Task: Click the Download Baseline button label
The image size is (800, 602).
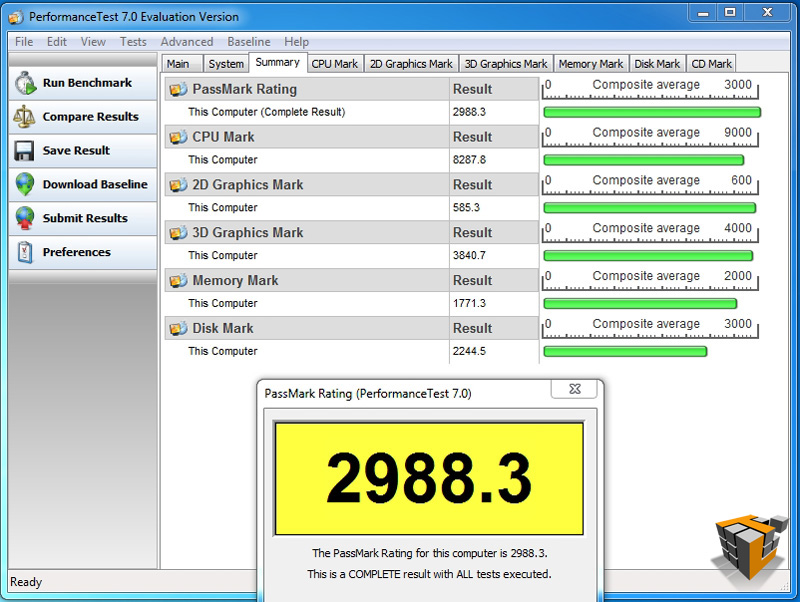Action: point(95,184)
